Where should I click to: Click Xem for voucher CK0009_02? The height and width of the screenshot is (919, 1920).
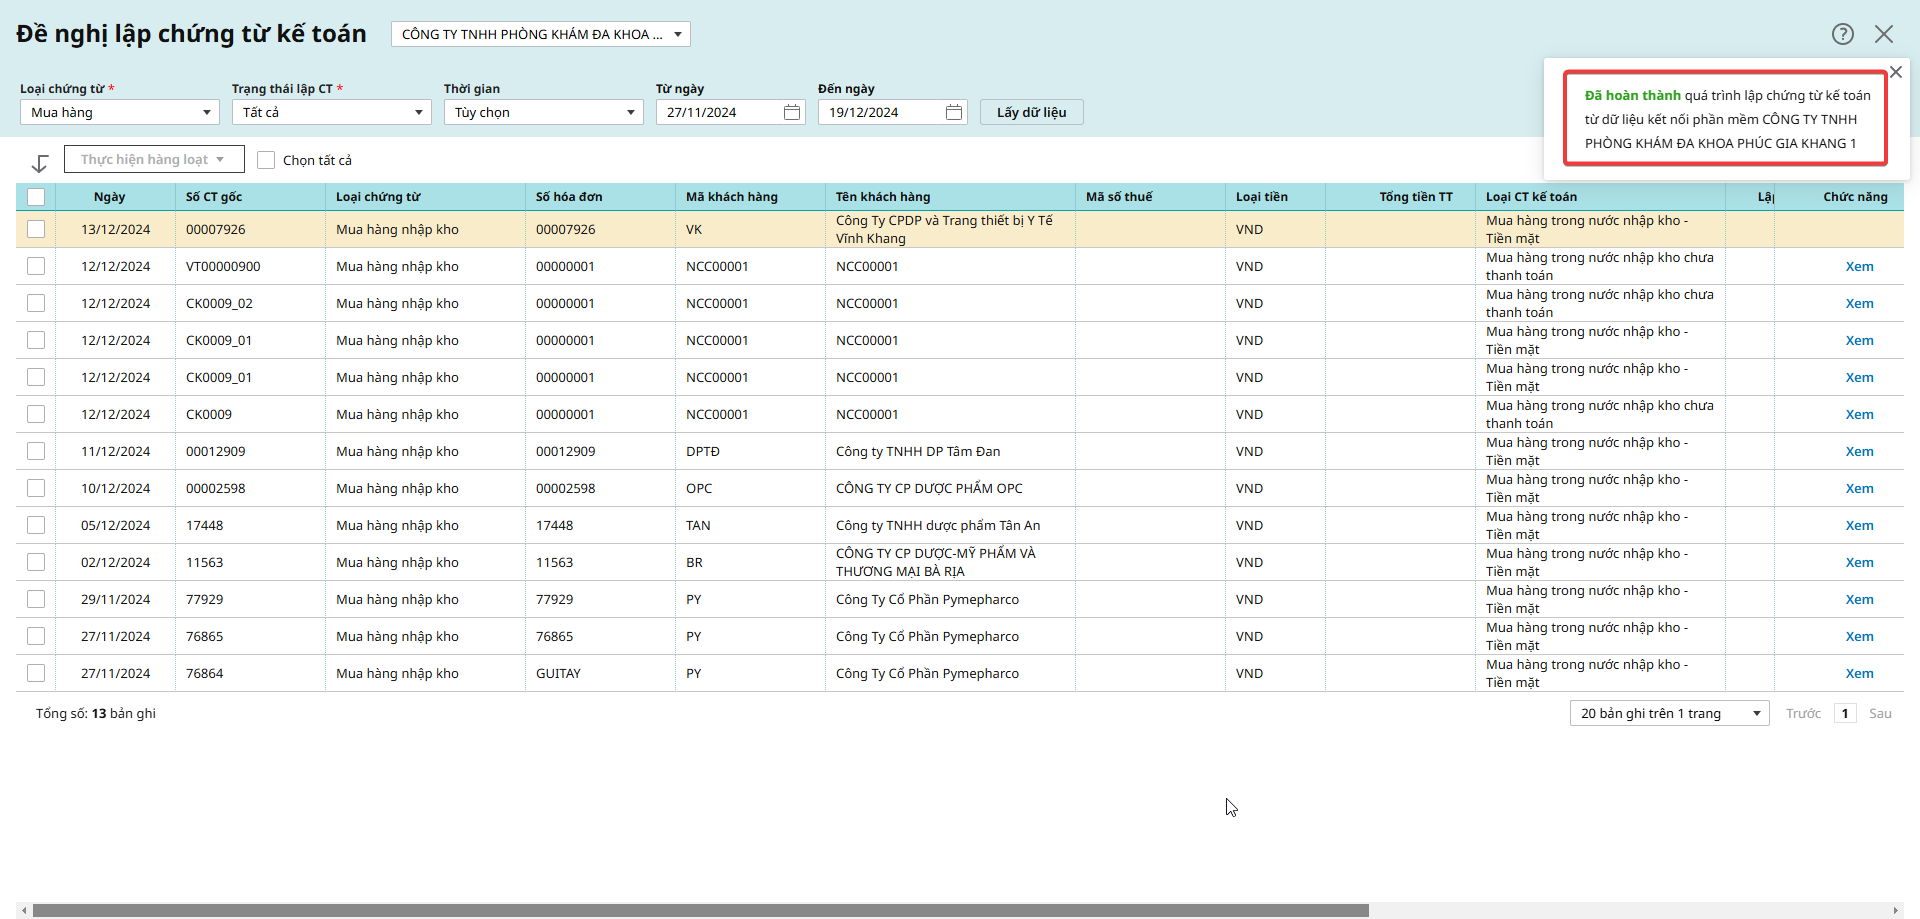[x=1859, y=303]
